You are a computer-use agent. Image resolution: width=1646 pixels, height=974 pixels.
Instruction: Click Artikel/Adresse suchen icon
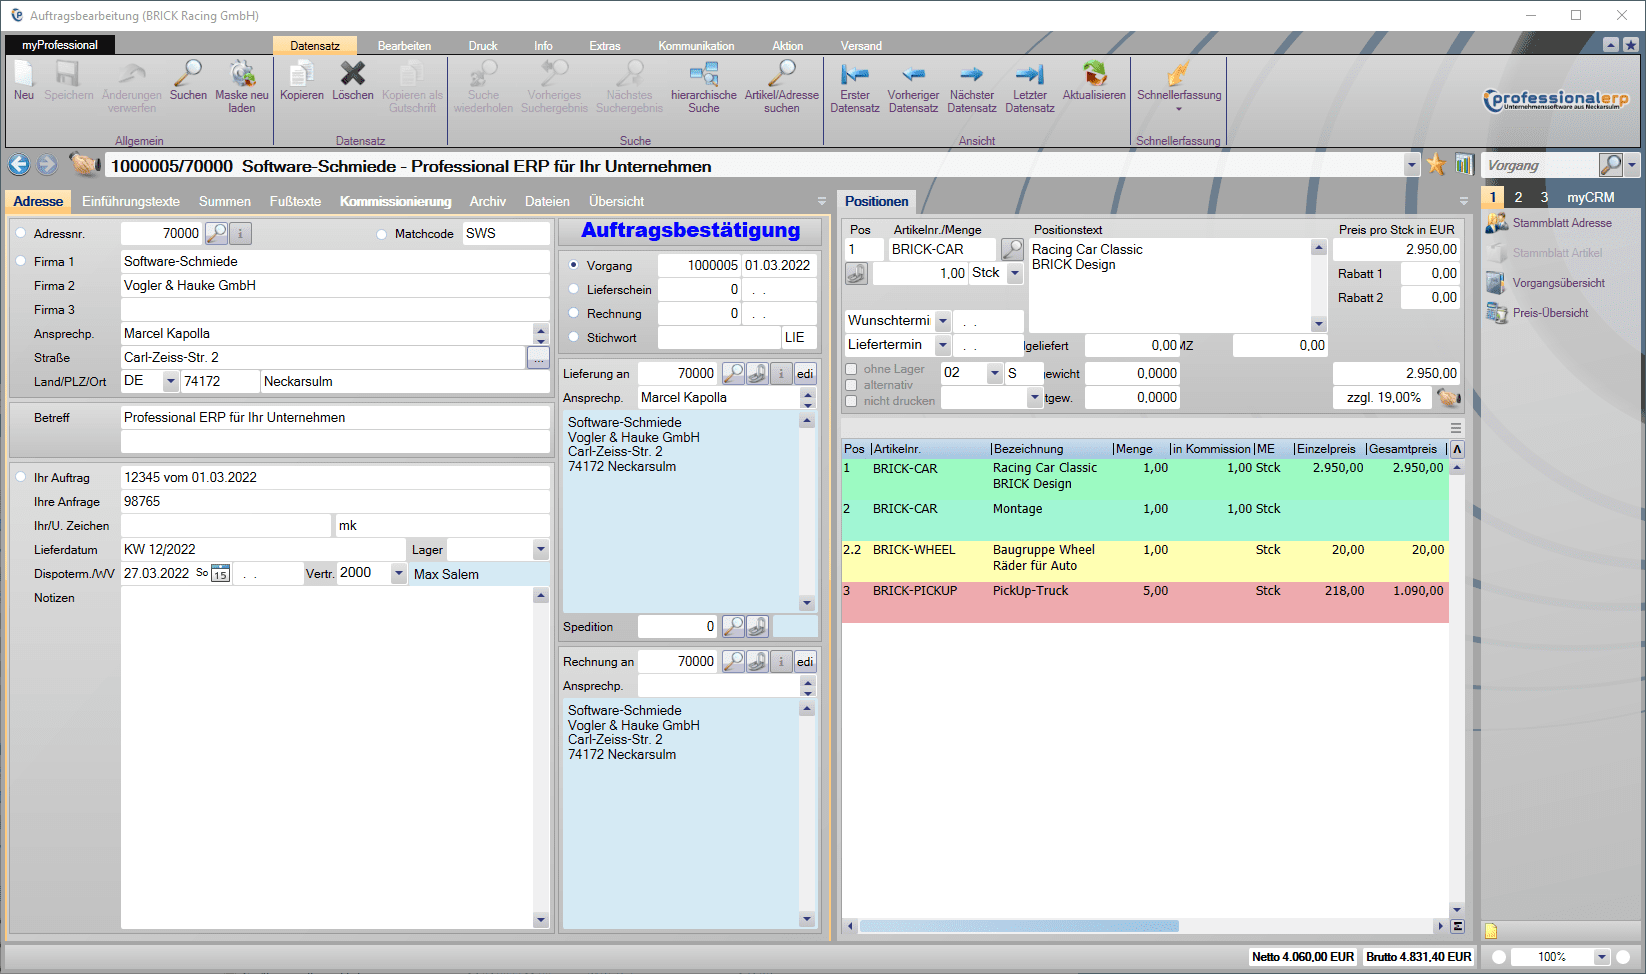coord(782,74)
